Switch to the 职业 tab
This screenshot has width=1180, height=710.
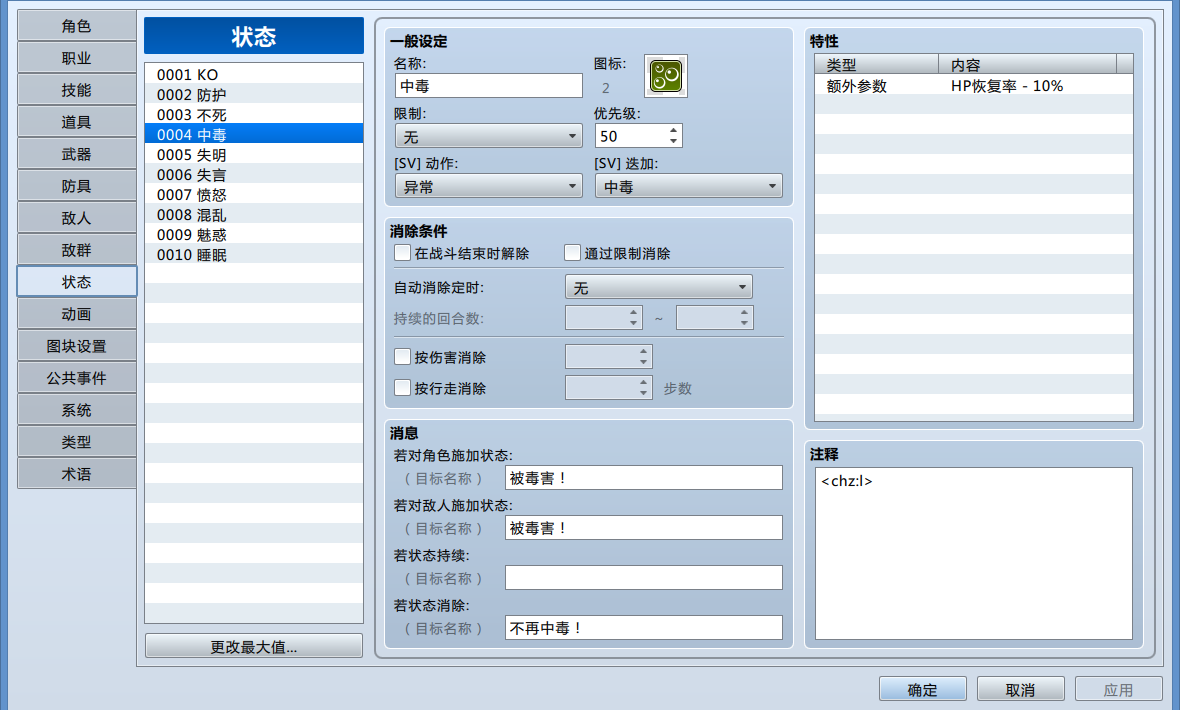(x=77, y=58)
